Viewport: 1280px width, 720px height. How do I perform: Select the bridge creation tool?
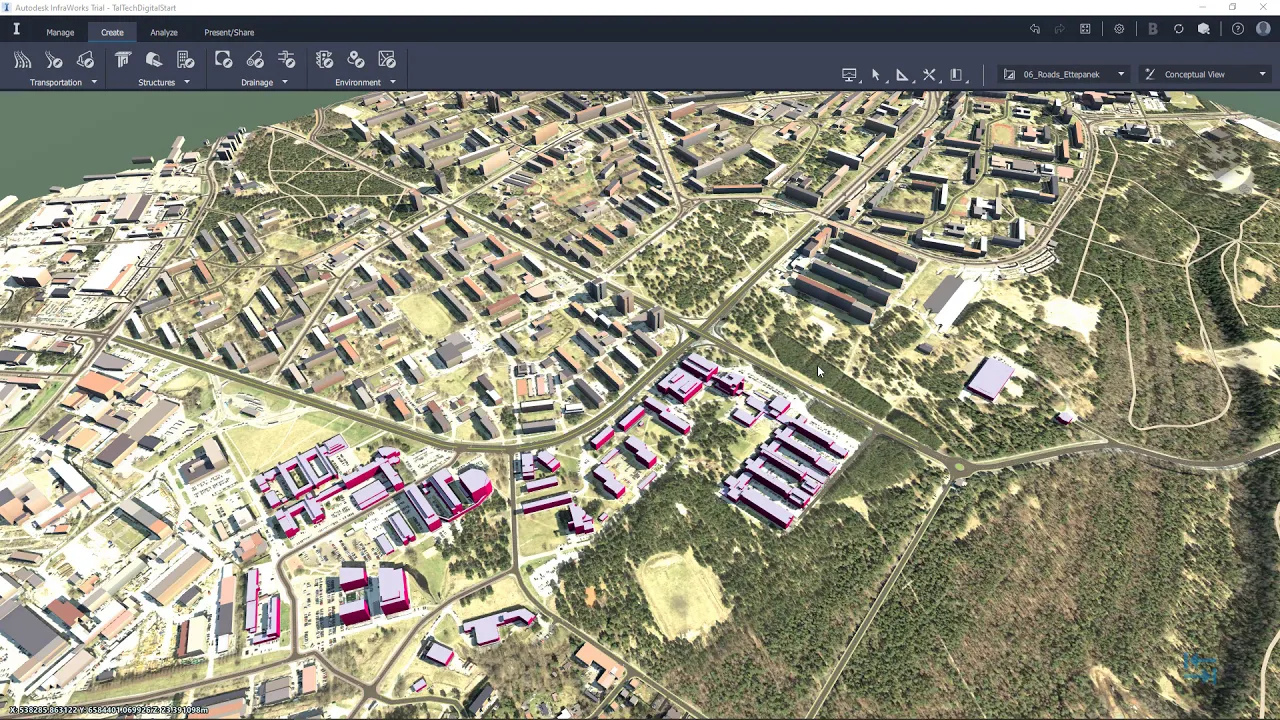123,60
